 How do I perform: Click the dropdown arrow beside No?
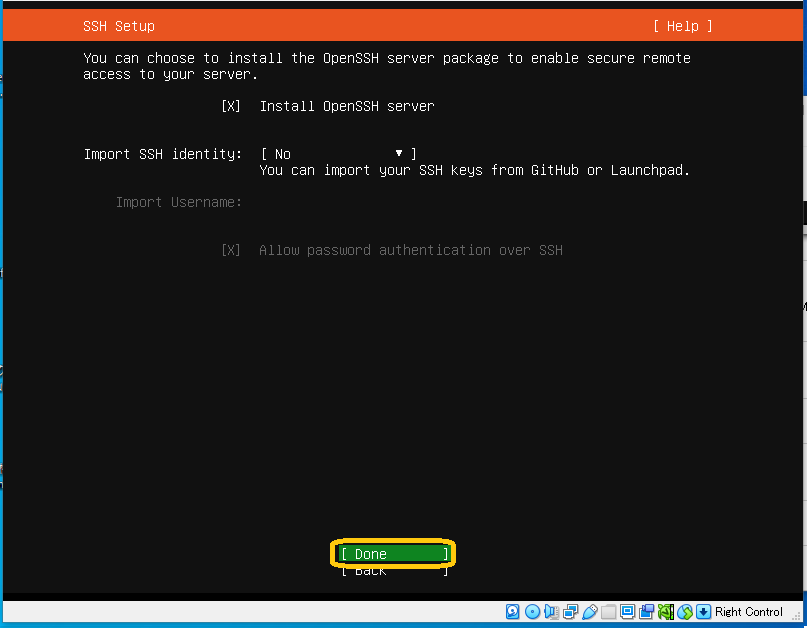[399, 154]
